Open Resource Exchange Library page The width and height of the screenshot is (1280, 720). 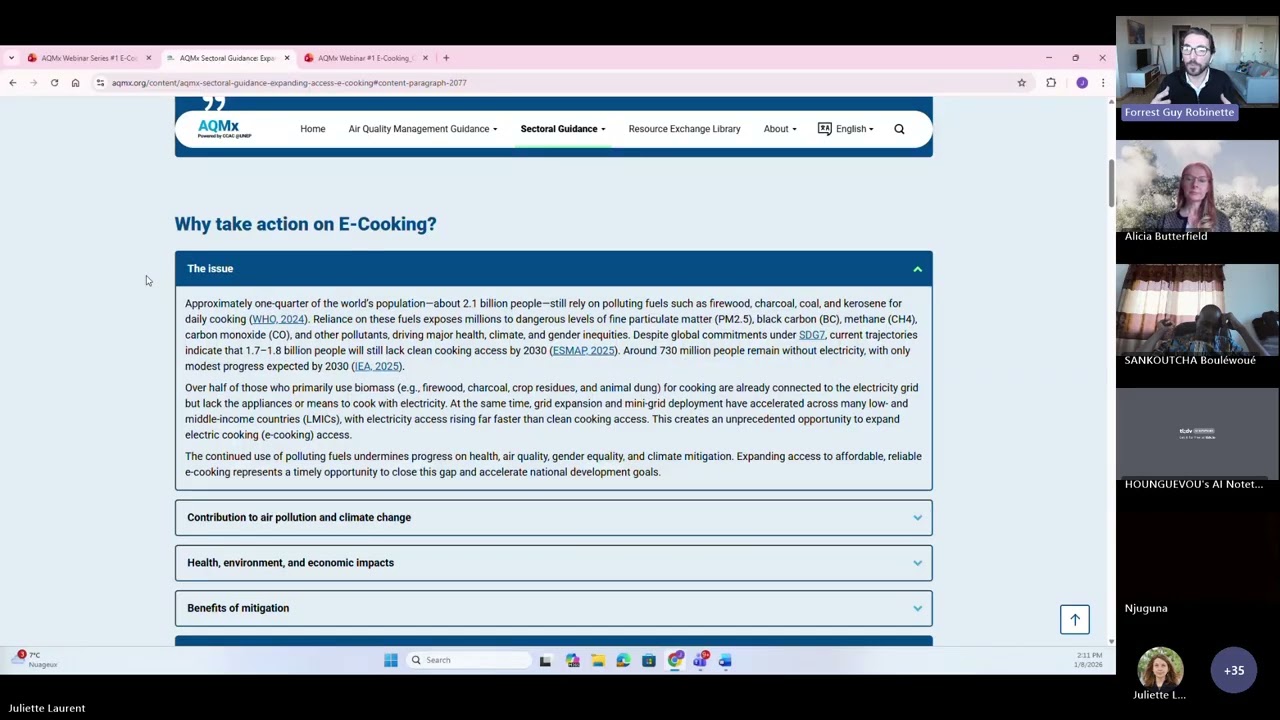pos(685,129)
